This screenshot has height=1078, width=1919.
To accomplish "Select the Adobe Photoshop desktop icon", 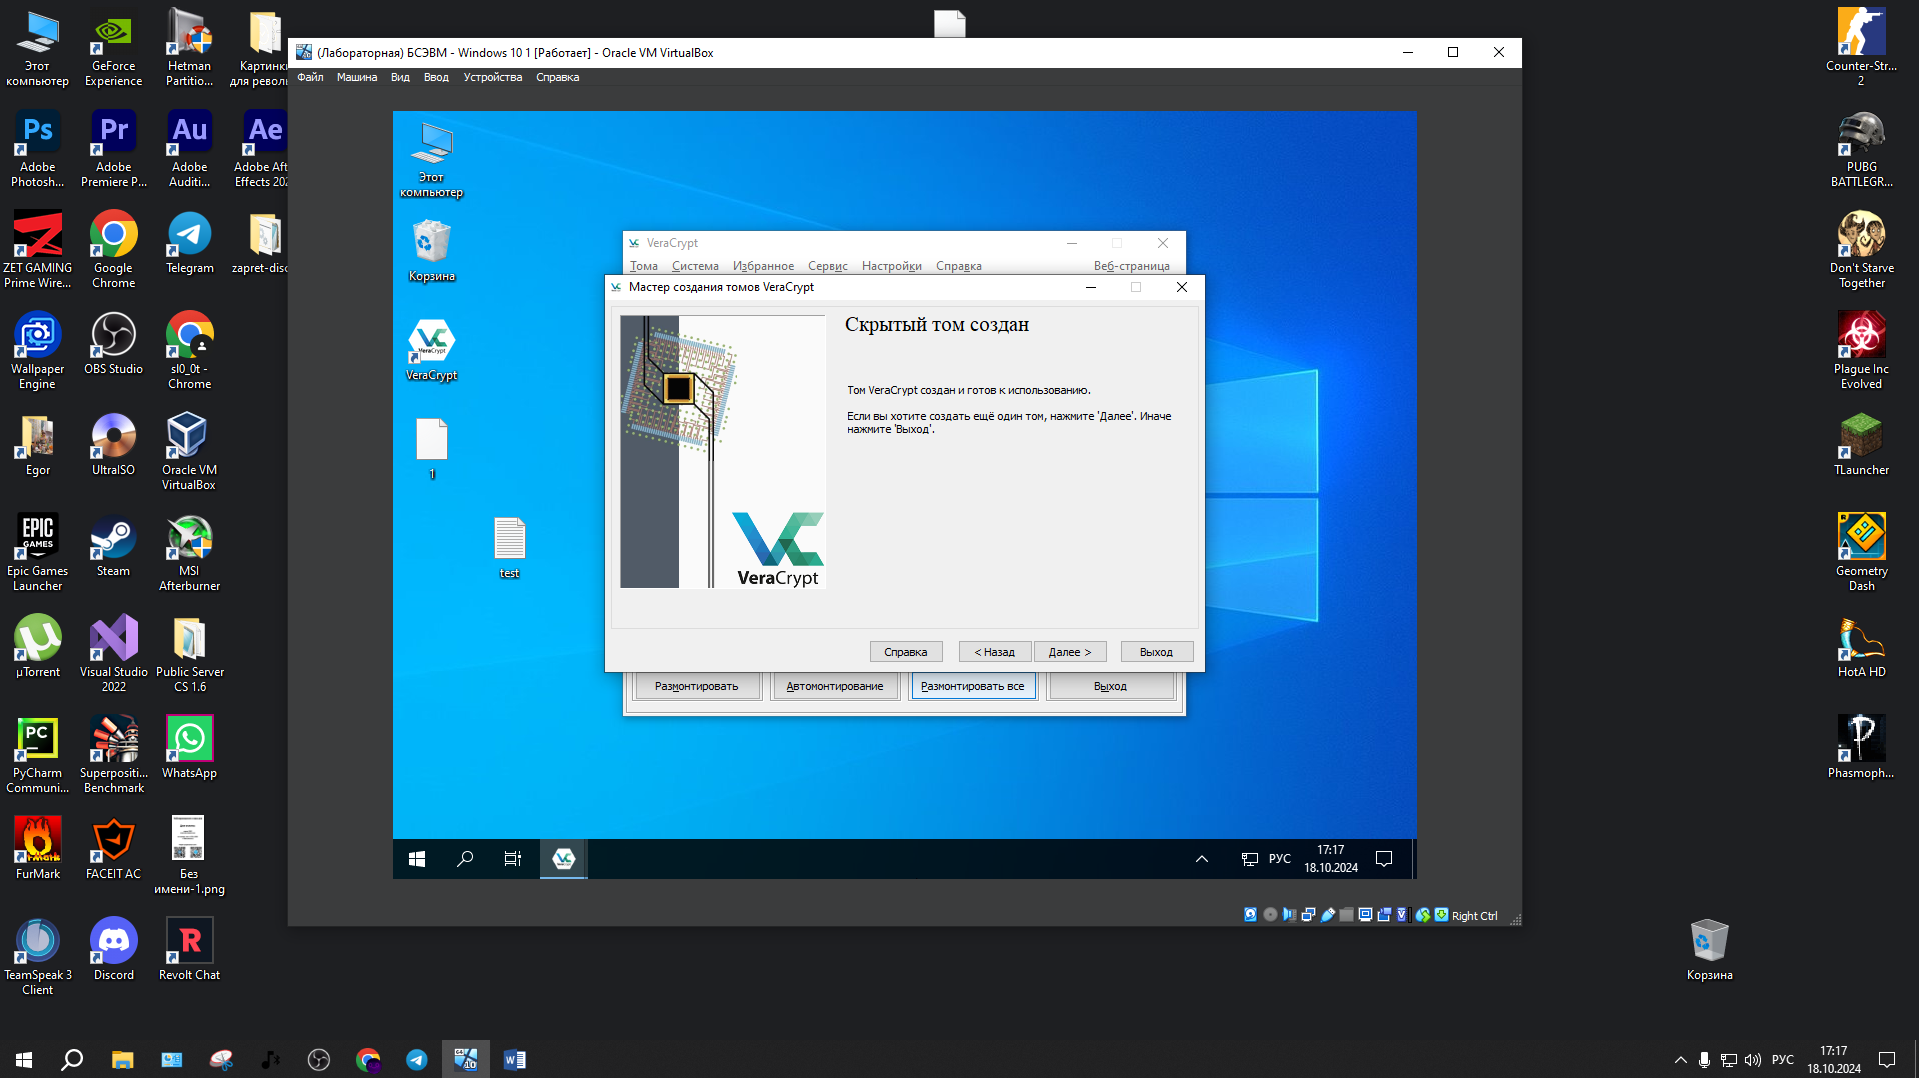I will click(38, 149).
